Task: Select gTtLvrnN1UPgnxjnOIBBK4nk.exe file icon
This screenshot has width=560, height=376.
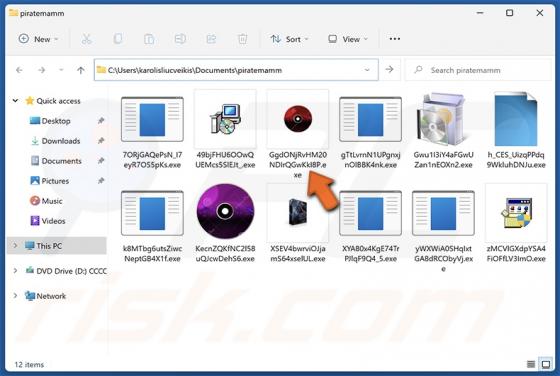Action: click(x=370, y=119)
